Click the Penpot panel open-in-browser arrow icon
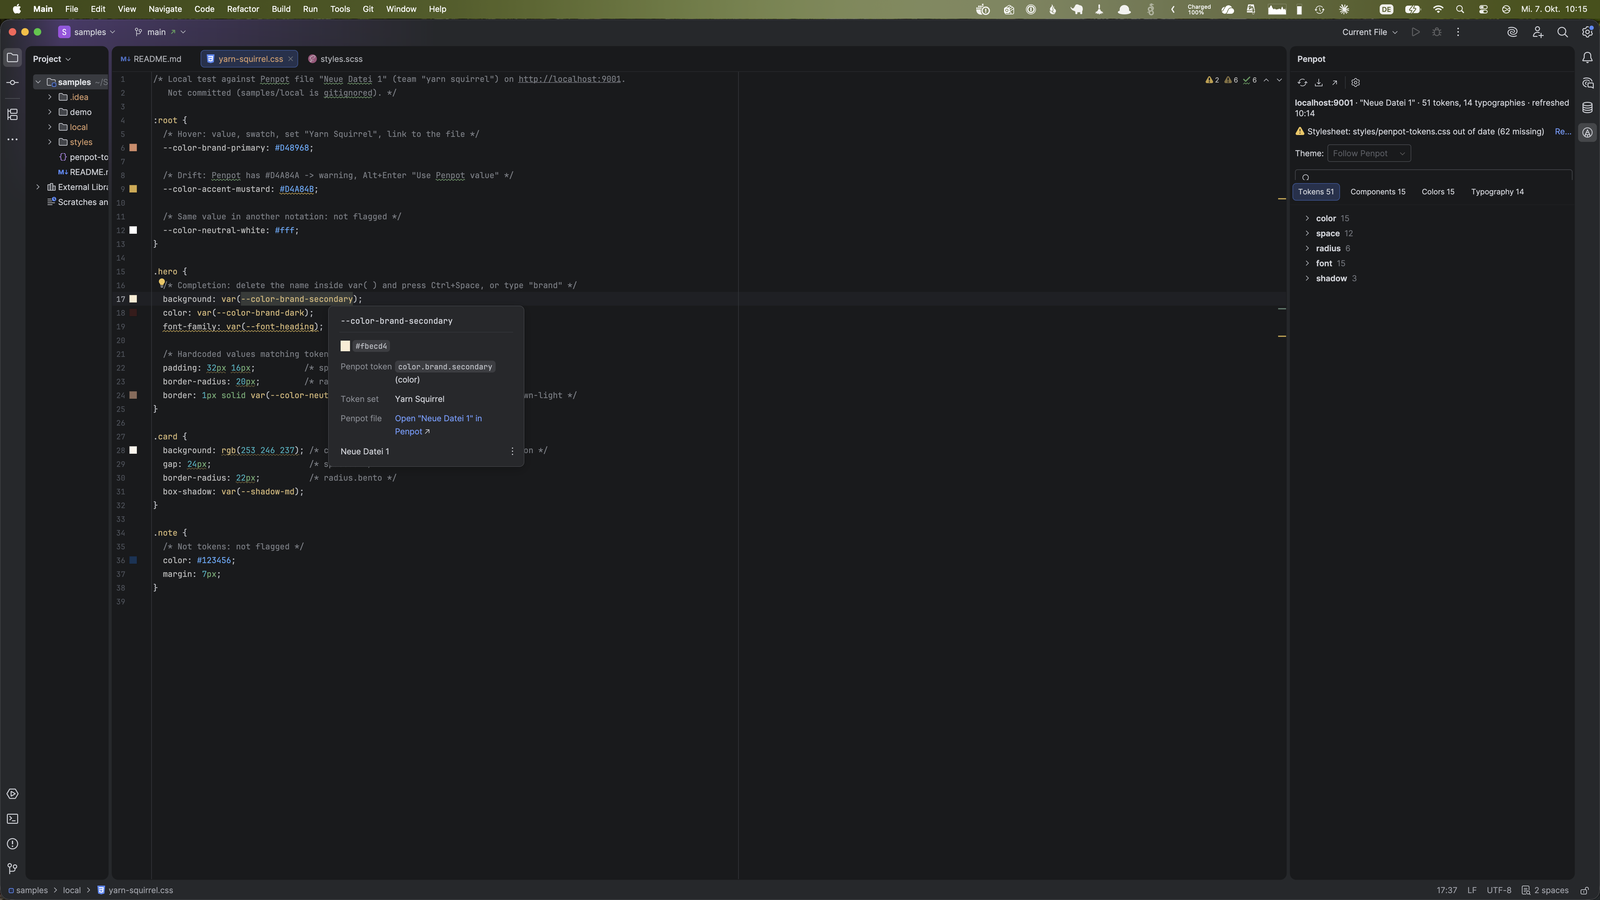Image resolution: width=1600 pixels, height=900 pixels. coord(1334,83)
